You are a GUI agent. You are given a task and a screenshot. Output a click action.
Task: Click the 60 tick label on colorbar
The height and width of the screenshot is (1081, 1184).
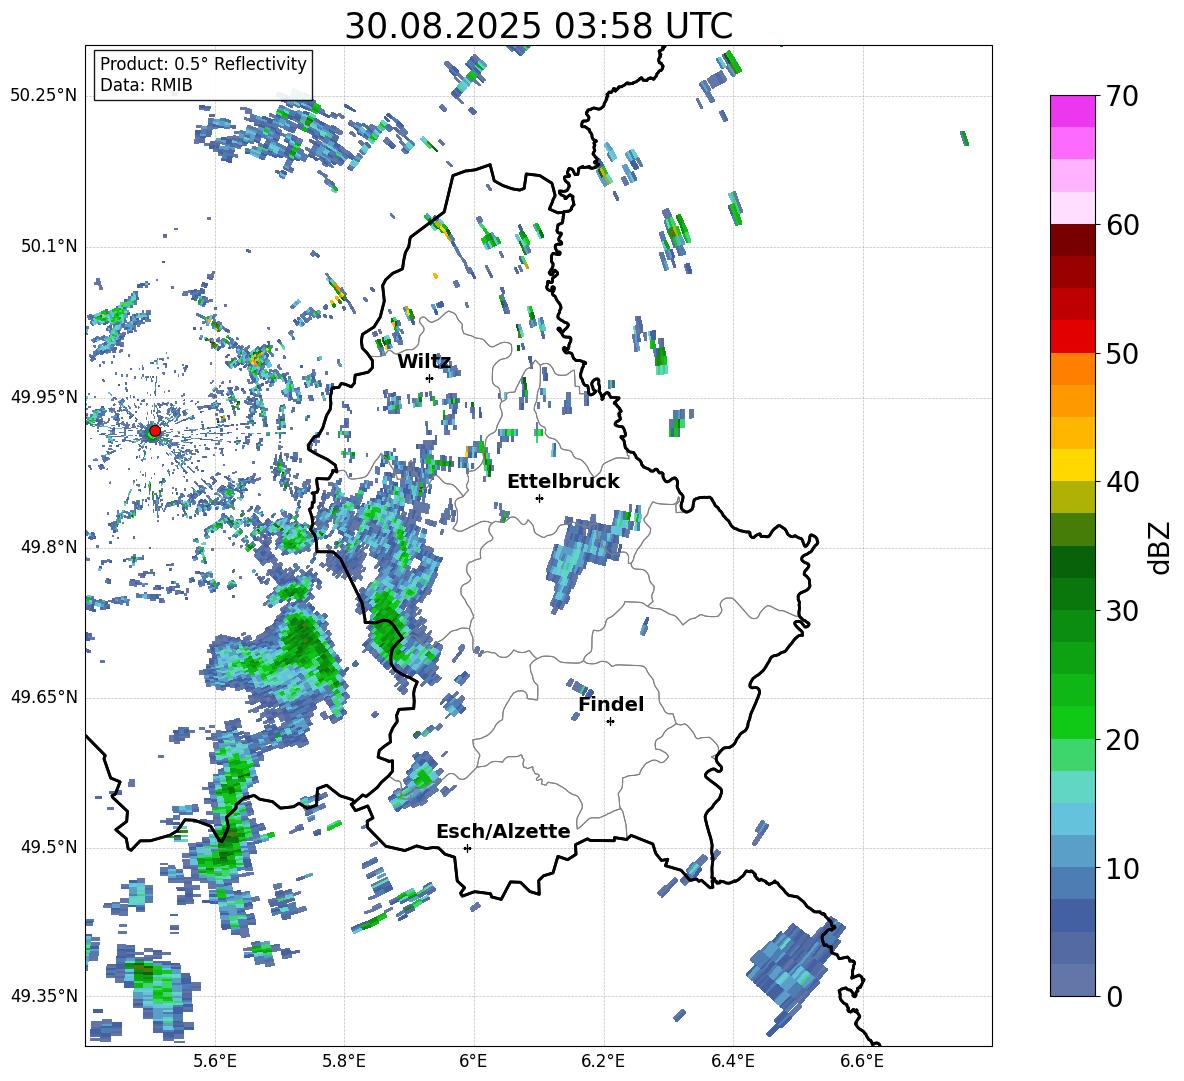1121,225
